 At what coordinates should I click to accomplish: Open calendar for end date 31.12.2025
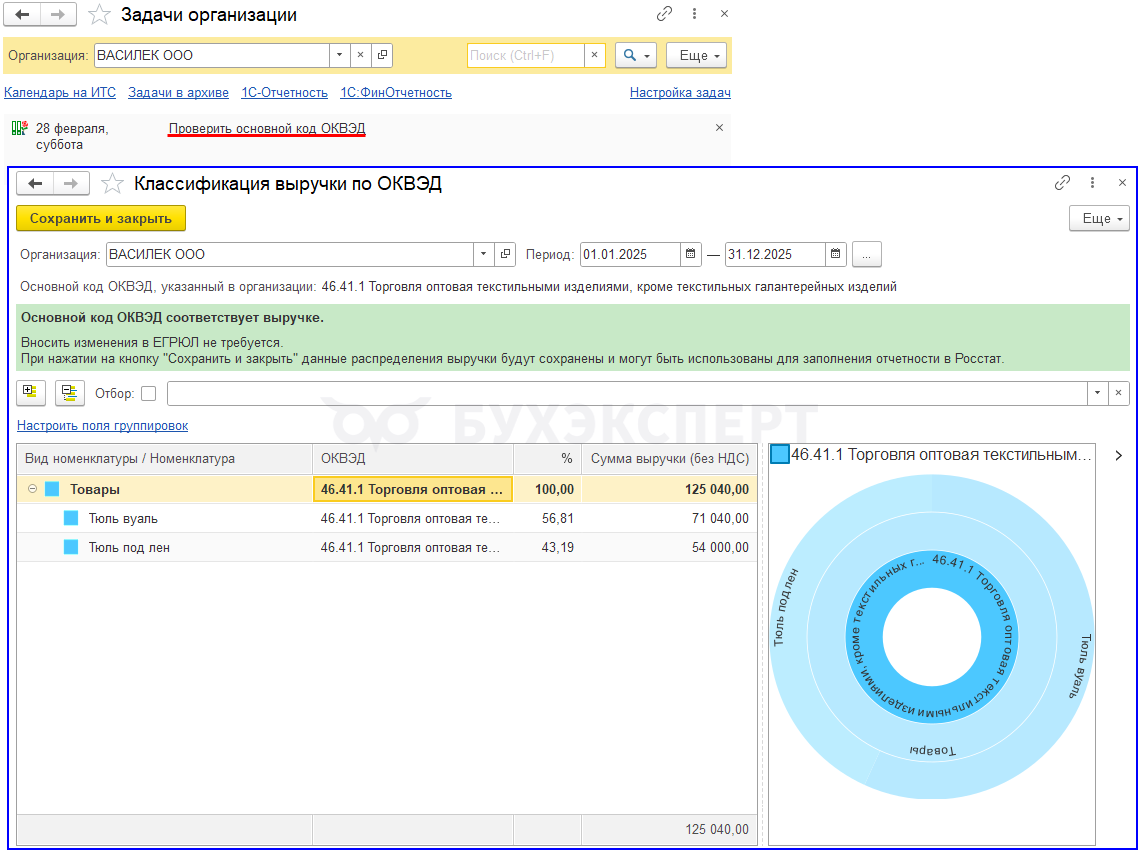point(835,254)
